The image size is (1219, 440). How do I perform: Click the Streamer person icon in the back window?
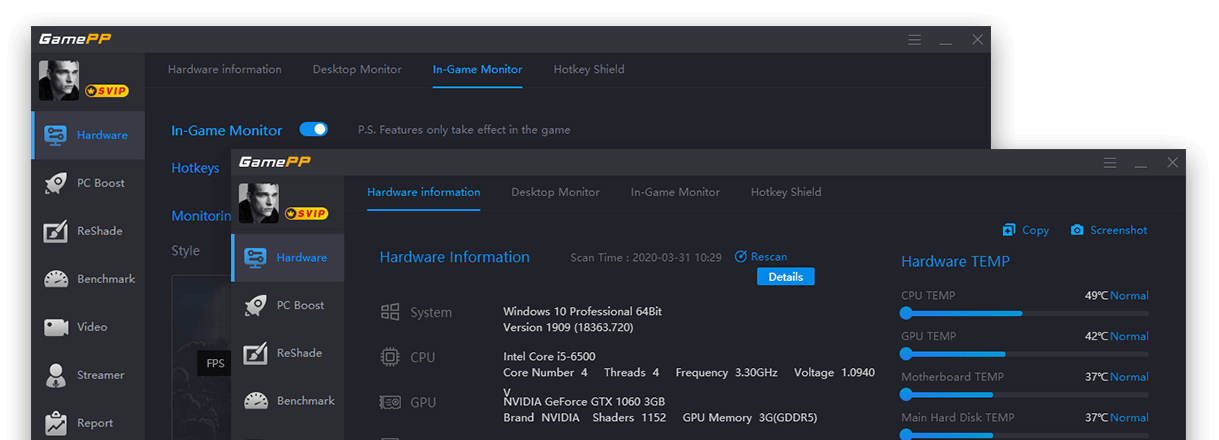56,375
